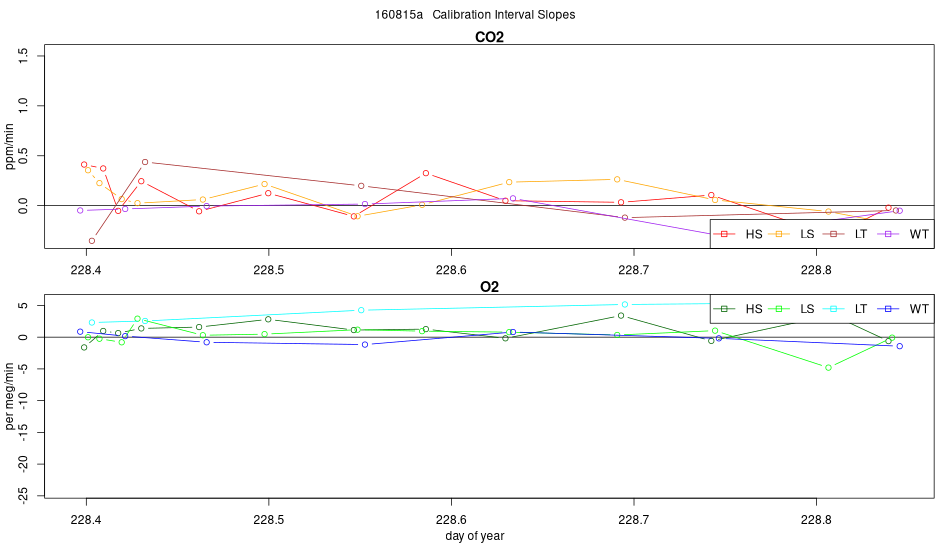The image size is (950, 550).
Task: Click the CO2 plot title
Action: [x=490, y=38]
